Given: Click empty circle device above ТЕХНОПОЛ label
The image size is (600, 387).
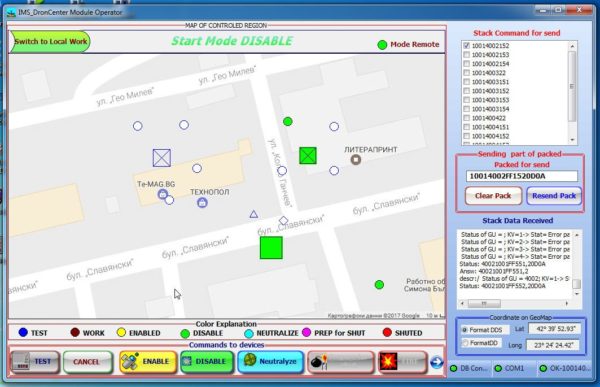Looking at the screenshot, I should (197, 168).
